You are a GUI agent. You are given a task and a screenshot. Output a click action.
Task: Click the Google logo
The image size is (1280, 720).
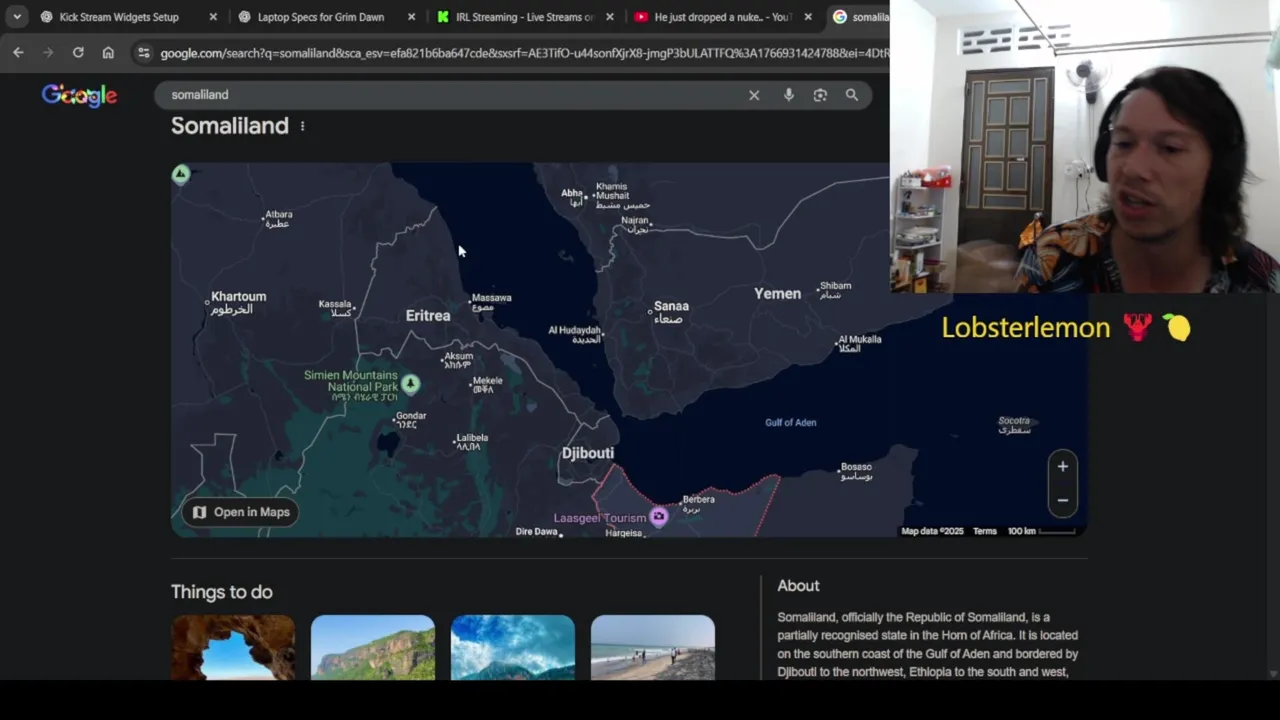(80, 95)
